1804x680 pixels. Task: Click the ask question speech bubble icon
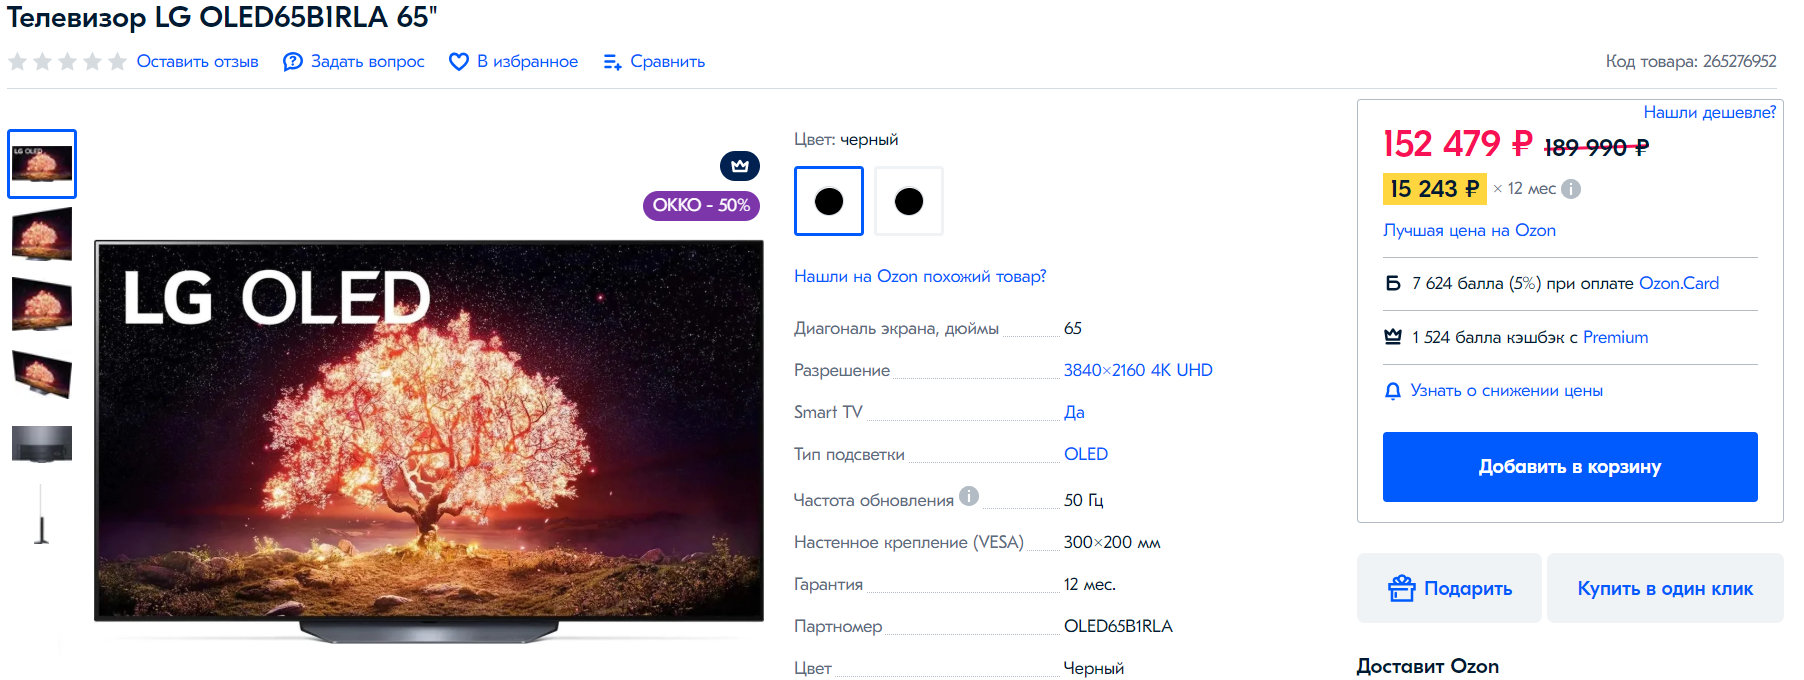[x=292, y=62]
